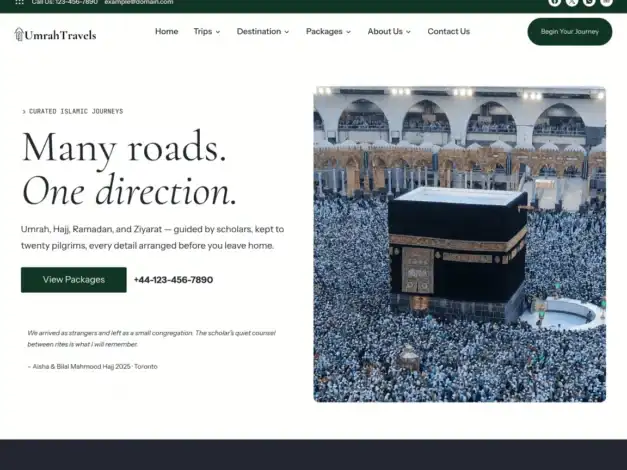Viewport: 627px width, 470px height.
Task: Expand the Packages dropdown menu
Action: click(x=328, y=31)
